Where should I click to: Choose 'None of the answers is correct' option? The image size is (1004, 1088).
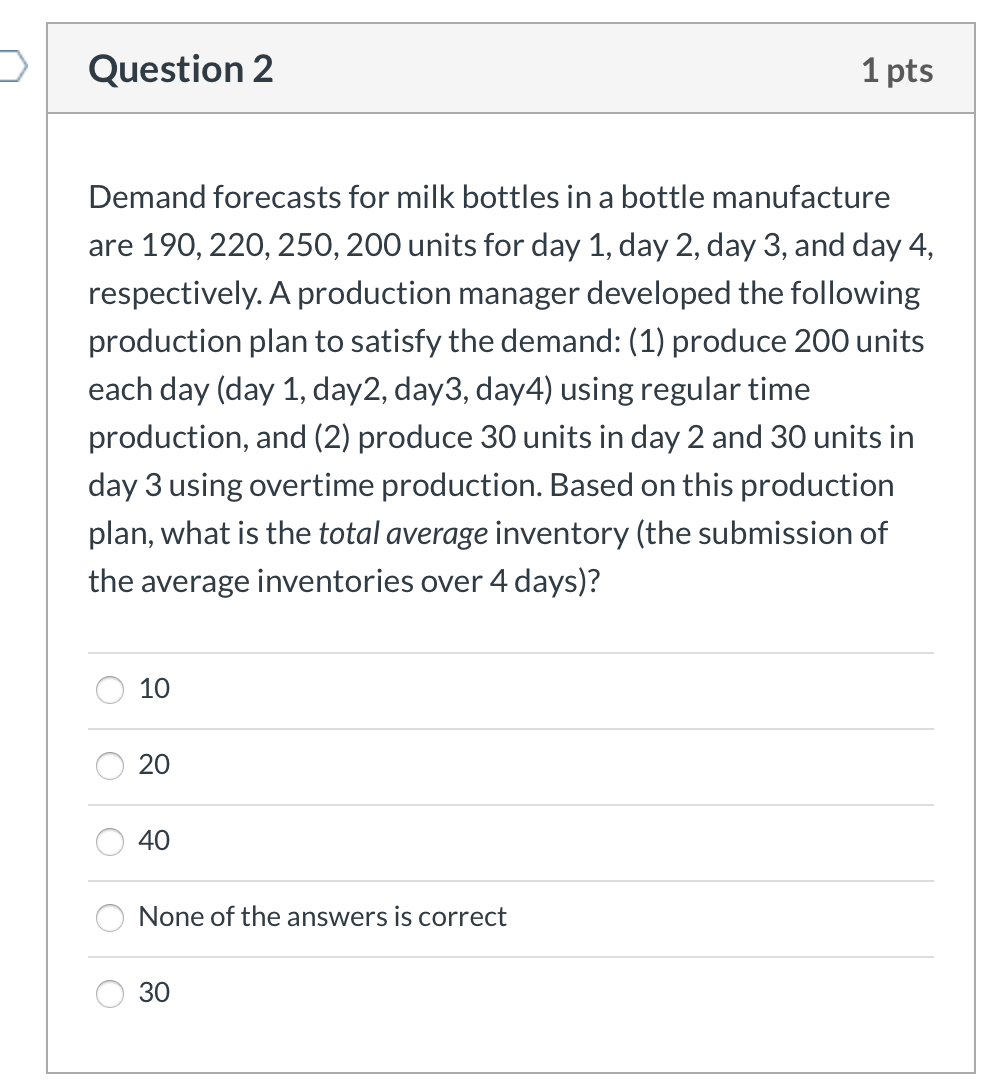click(110, 917)
